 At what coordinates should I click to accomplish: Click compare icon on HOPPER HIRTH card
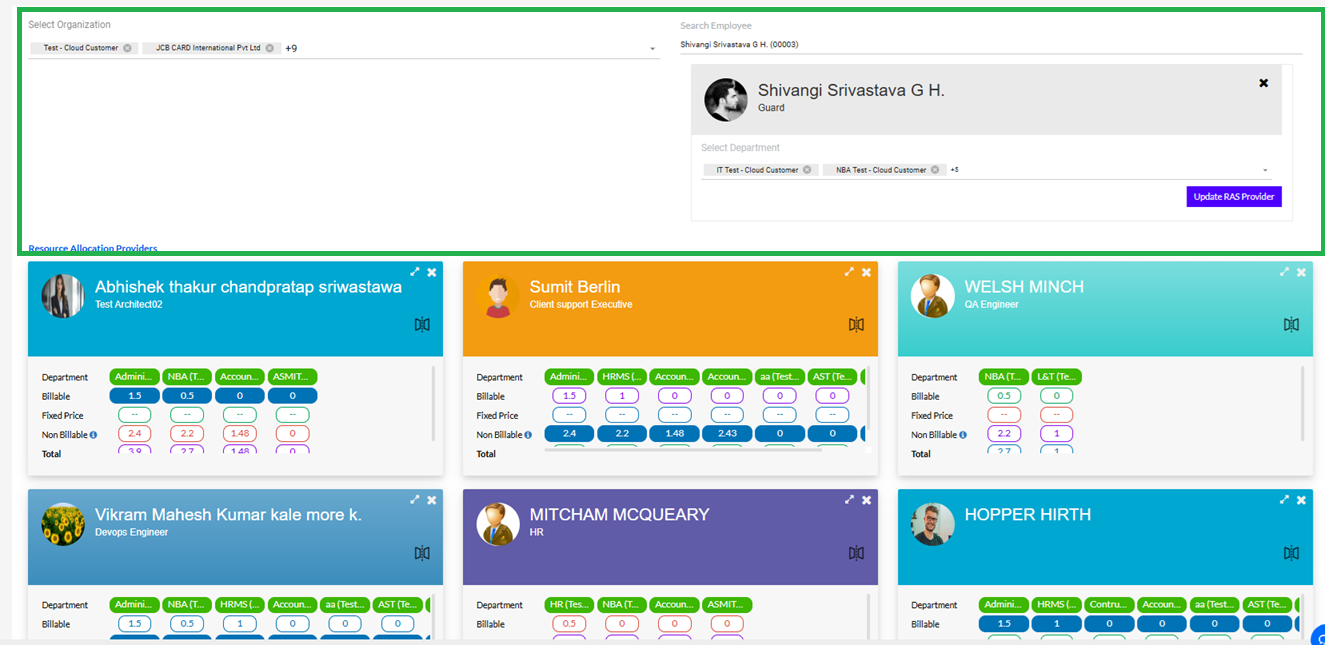tap(1291, 553)
